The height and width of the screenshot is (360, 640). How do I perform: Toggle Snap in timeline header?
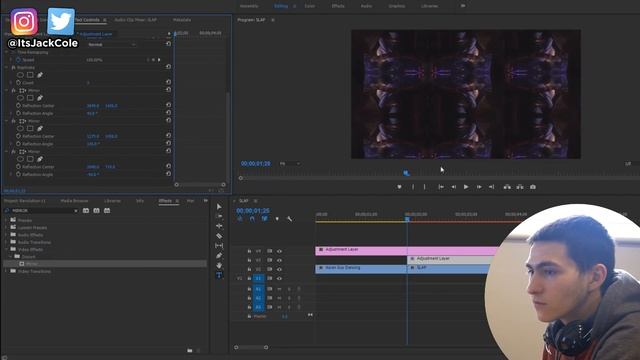(x=252, y=219)
